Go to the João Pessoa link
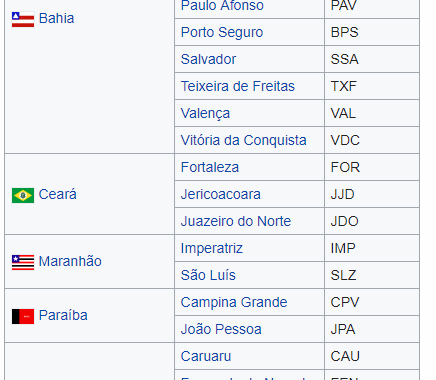Screen dimensions: 436x380 point(221,329)
